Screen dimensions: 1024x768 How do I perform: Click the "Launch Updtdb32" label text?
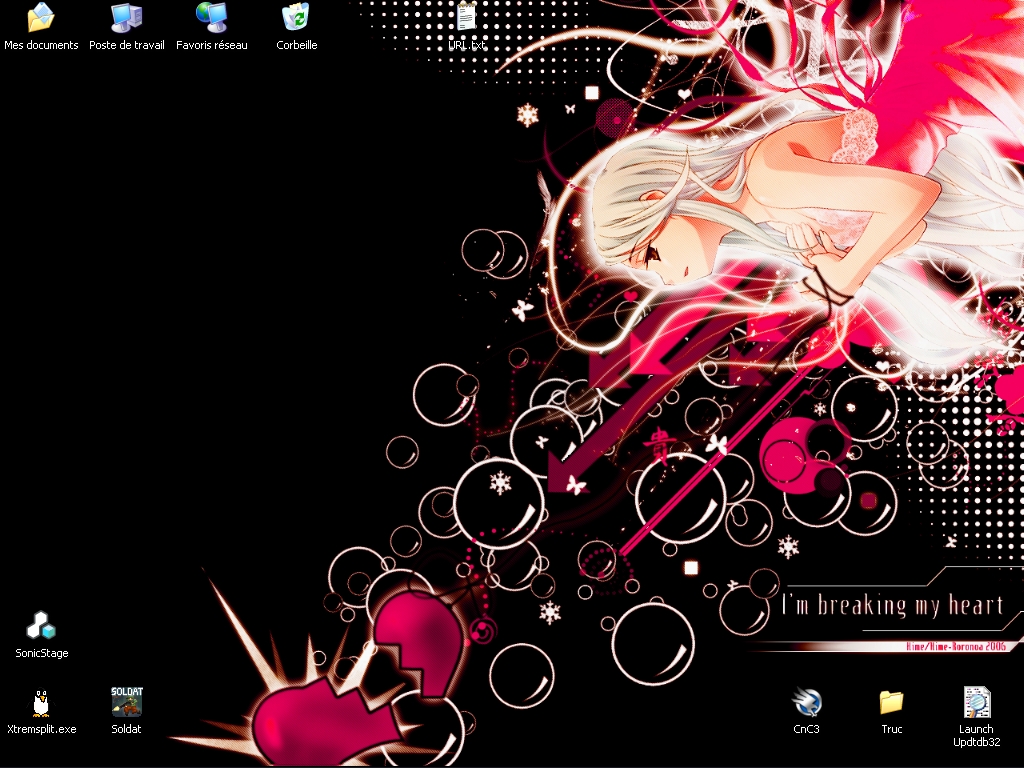click(x=976, y=735)
